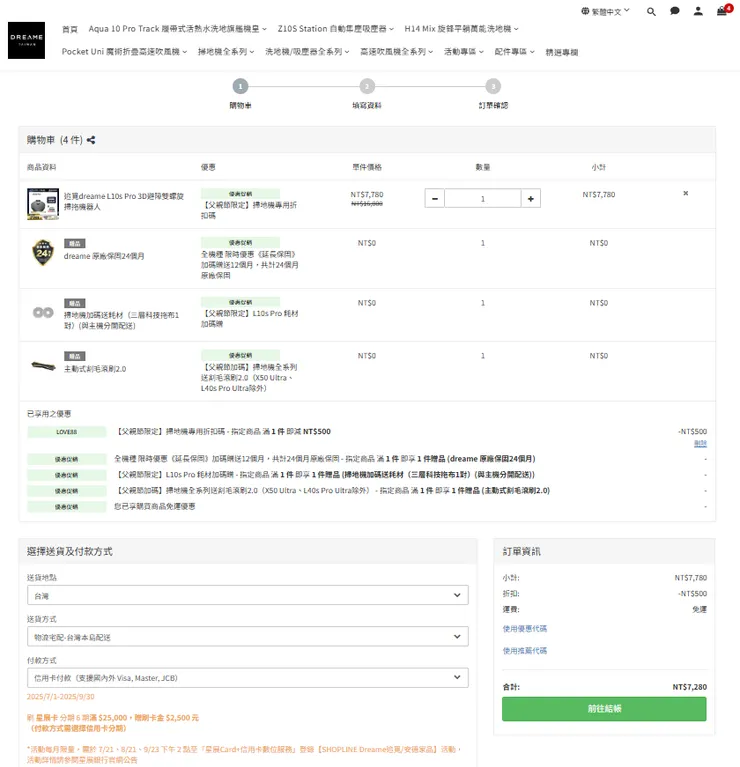The height and width of the screenshot is (767, 740).
Task: Click the discount value -NT$500 in order info
Action: tap(693, 593)
